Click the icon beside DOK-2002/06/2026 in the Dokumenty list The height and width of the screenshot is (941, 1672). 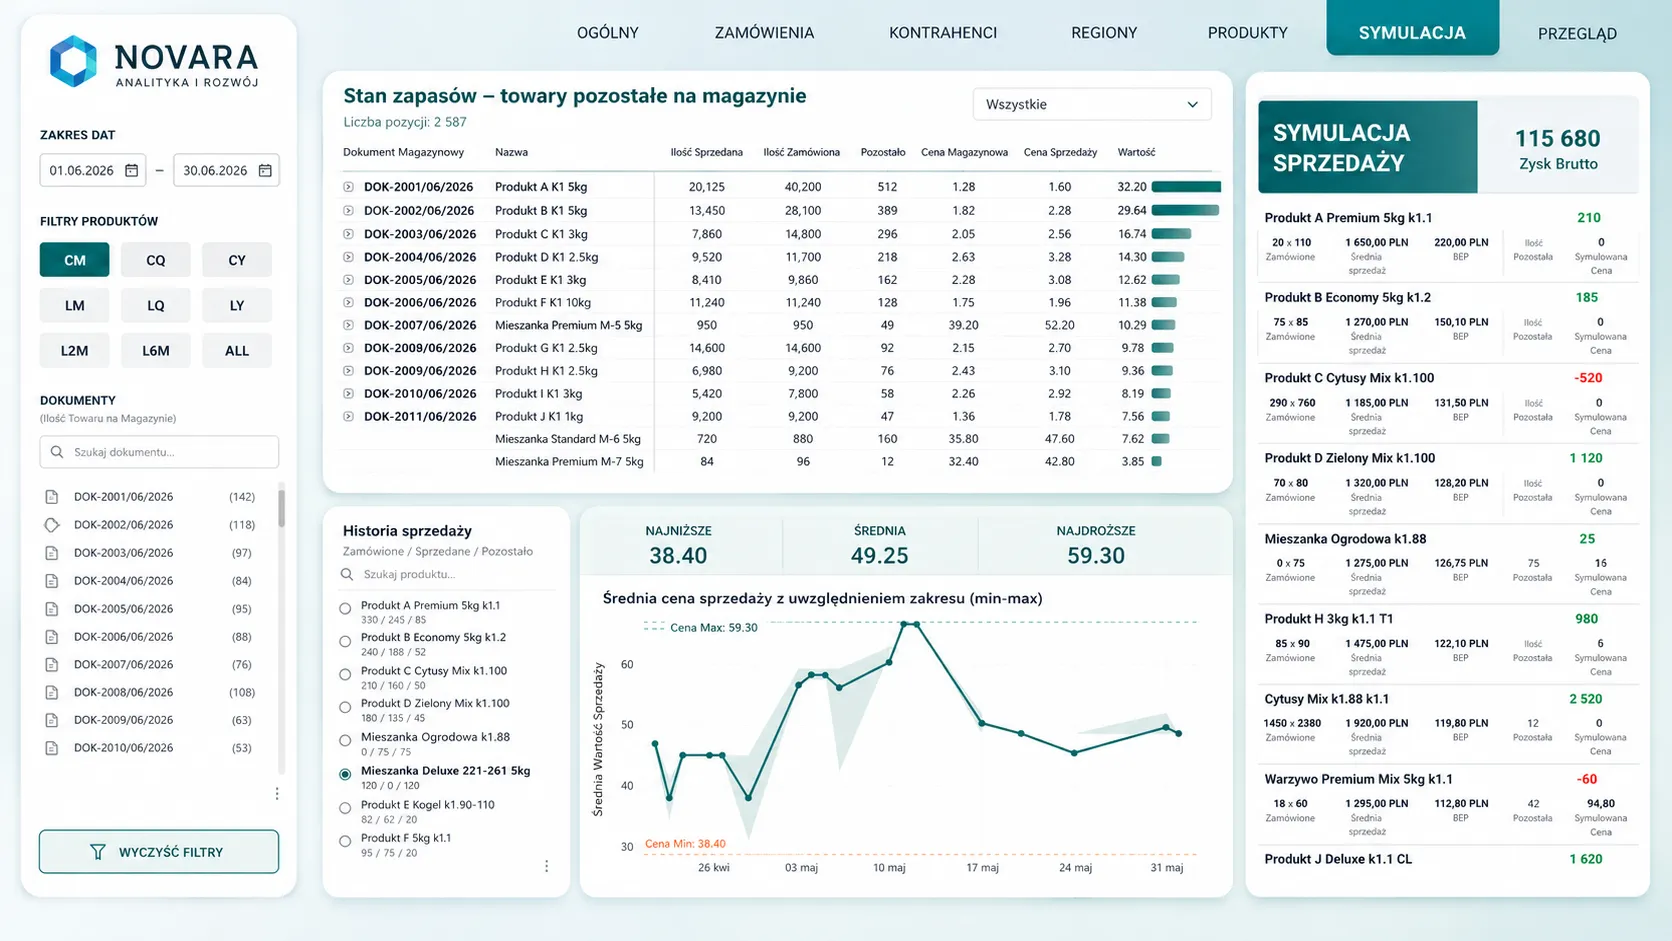[x=52, y=525]
